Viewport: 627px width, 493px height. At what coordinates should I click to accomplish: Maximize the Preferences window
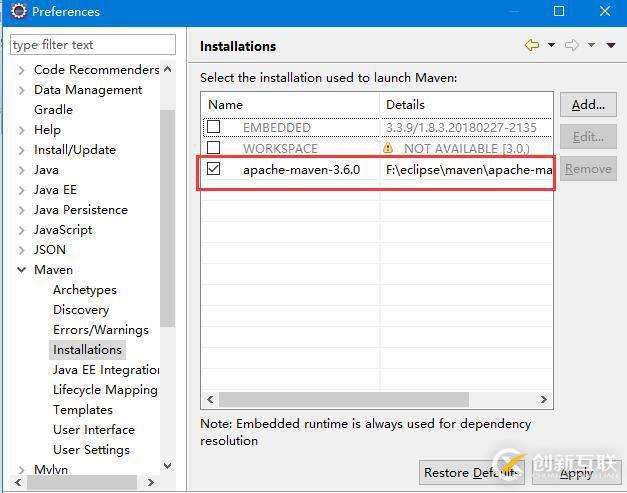click(x=559, y=11)
